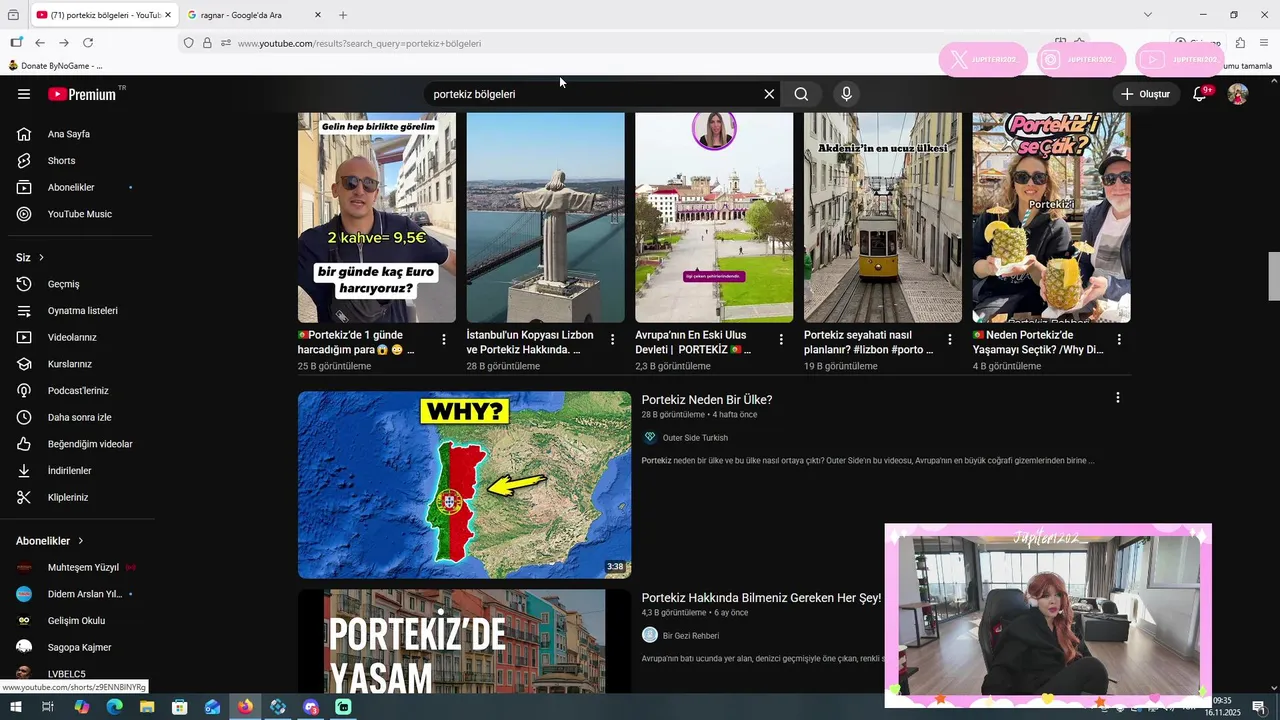Open the Windows Start button

(15, 707)
